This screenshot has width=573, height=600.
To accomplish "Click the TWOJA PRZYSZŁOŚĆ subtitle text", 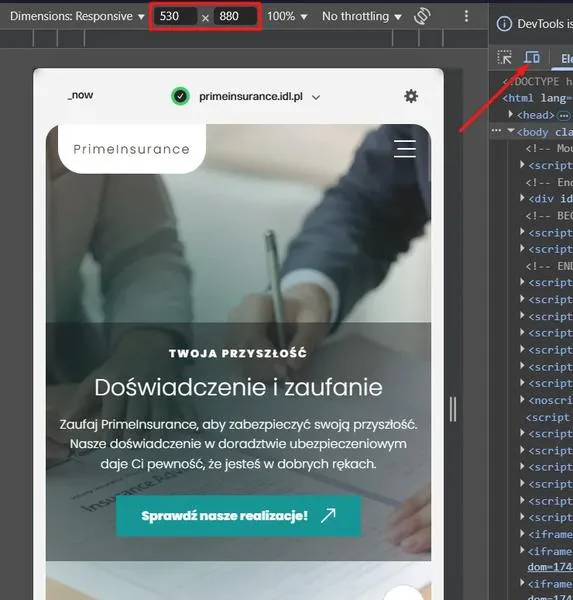I will coord(238,353).
